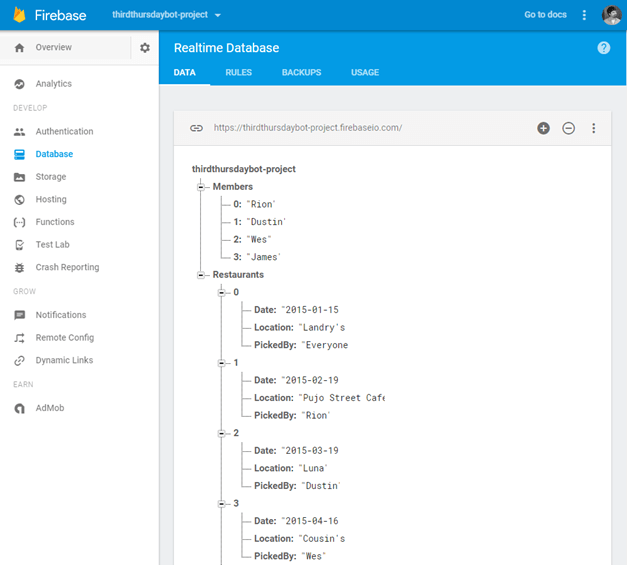Open the top bar vertical dots menu
627x565 pixels.
[584, 15]
